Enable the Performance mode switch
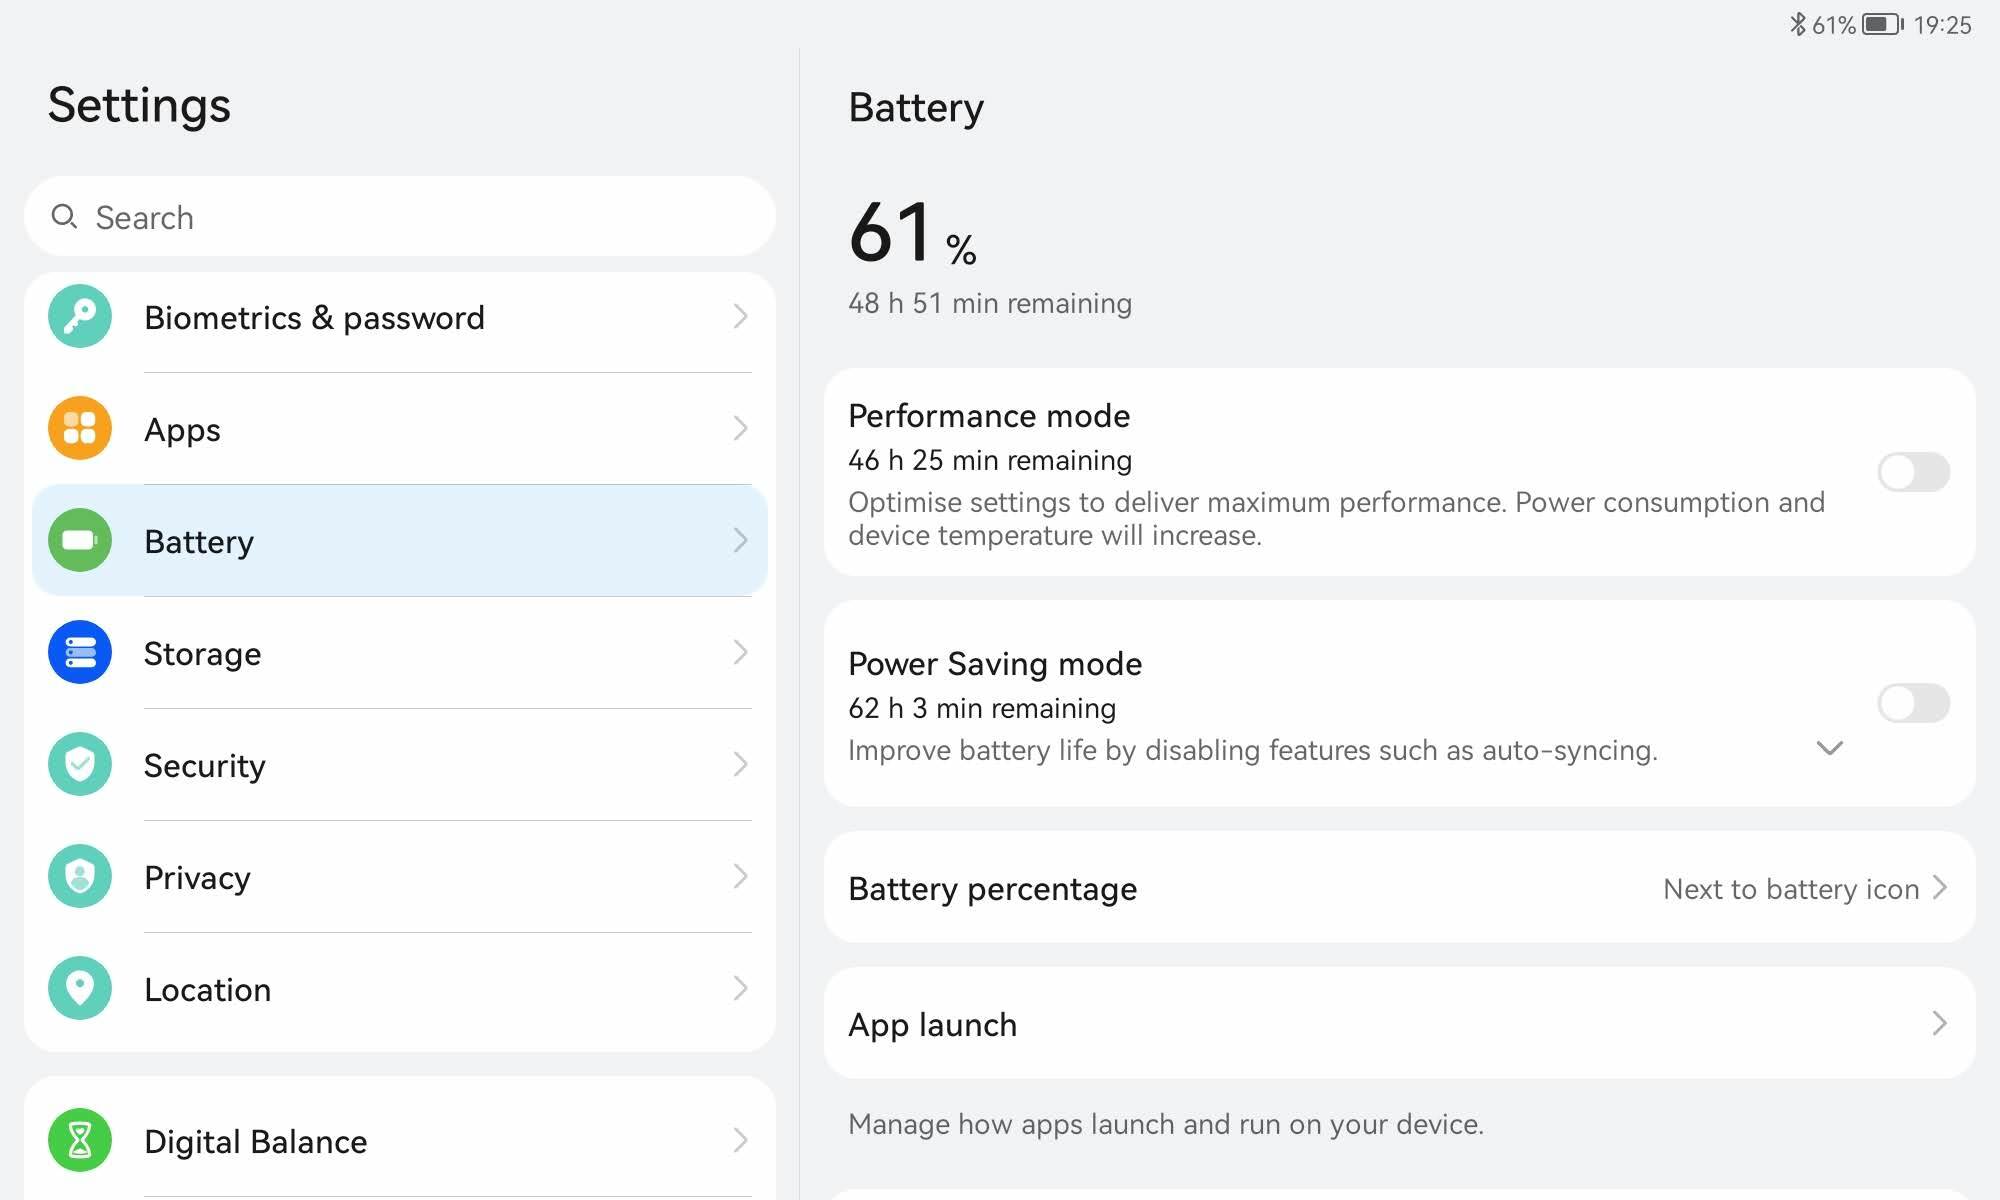The image size is (2000, 1200). coord(1913,472)
